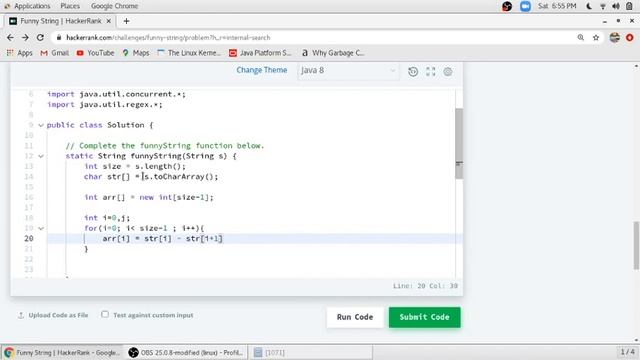Click the red extension icon in Chrome toolbar

[x=630, y=38]
